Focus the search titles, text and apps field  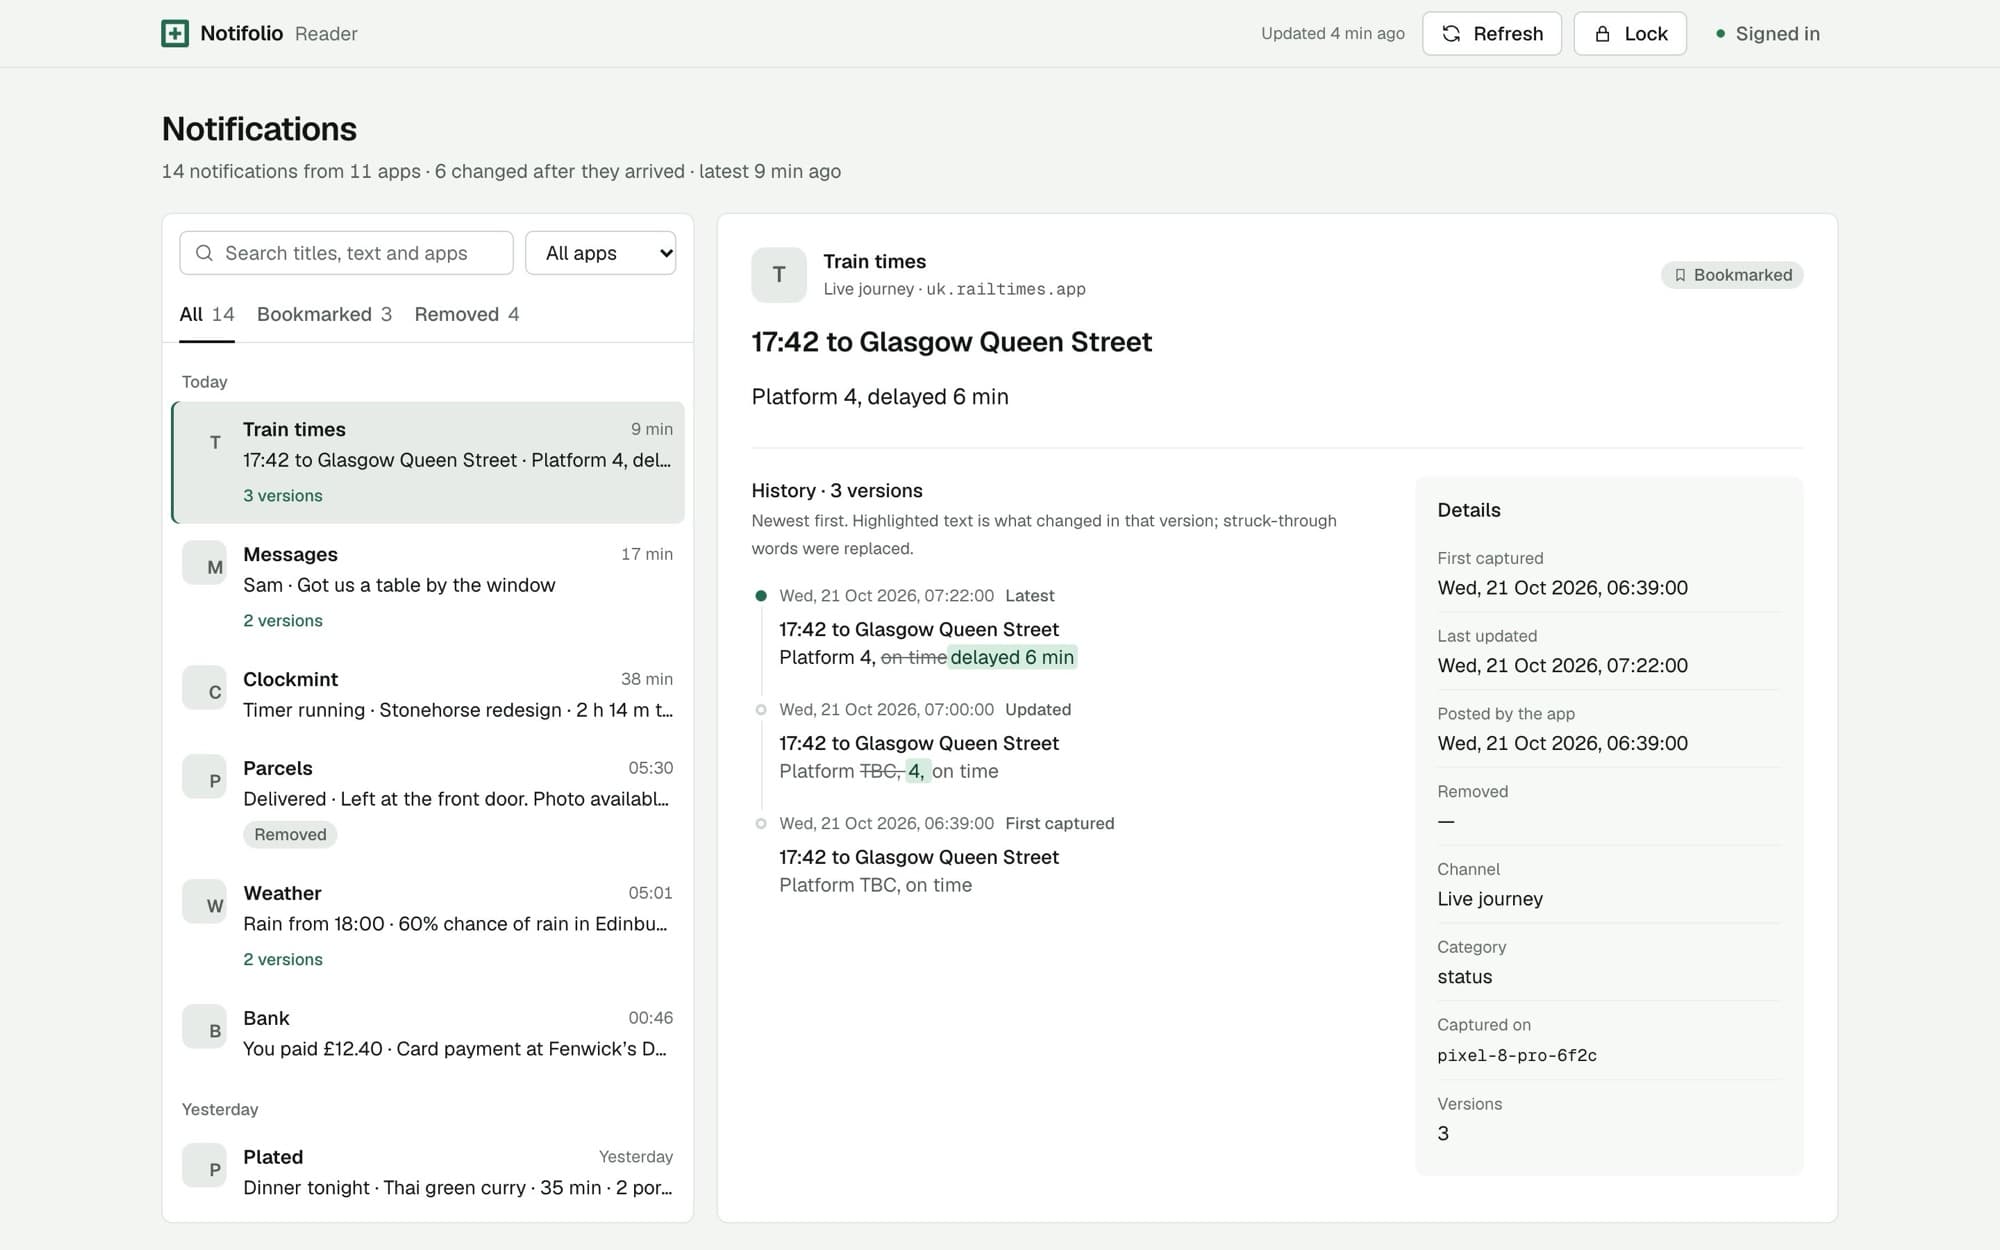(346, 253)
